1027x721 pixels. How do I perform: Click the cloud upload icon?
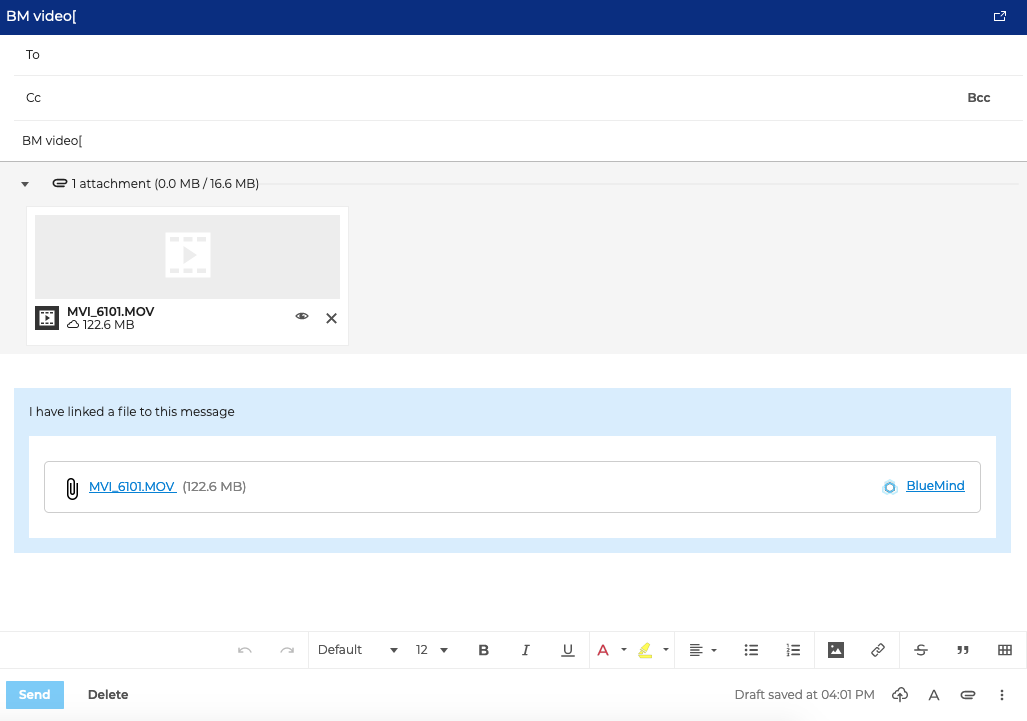(x=900, y=695)
